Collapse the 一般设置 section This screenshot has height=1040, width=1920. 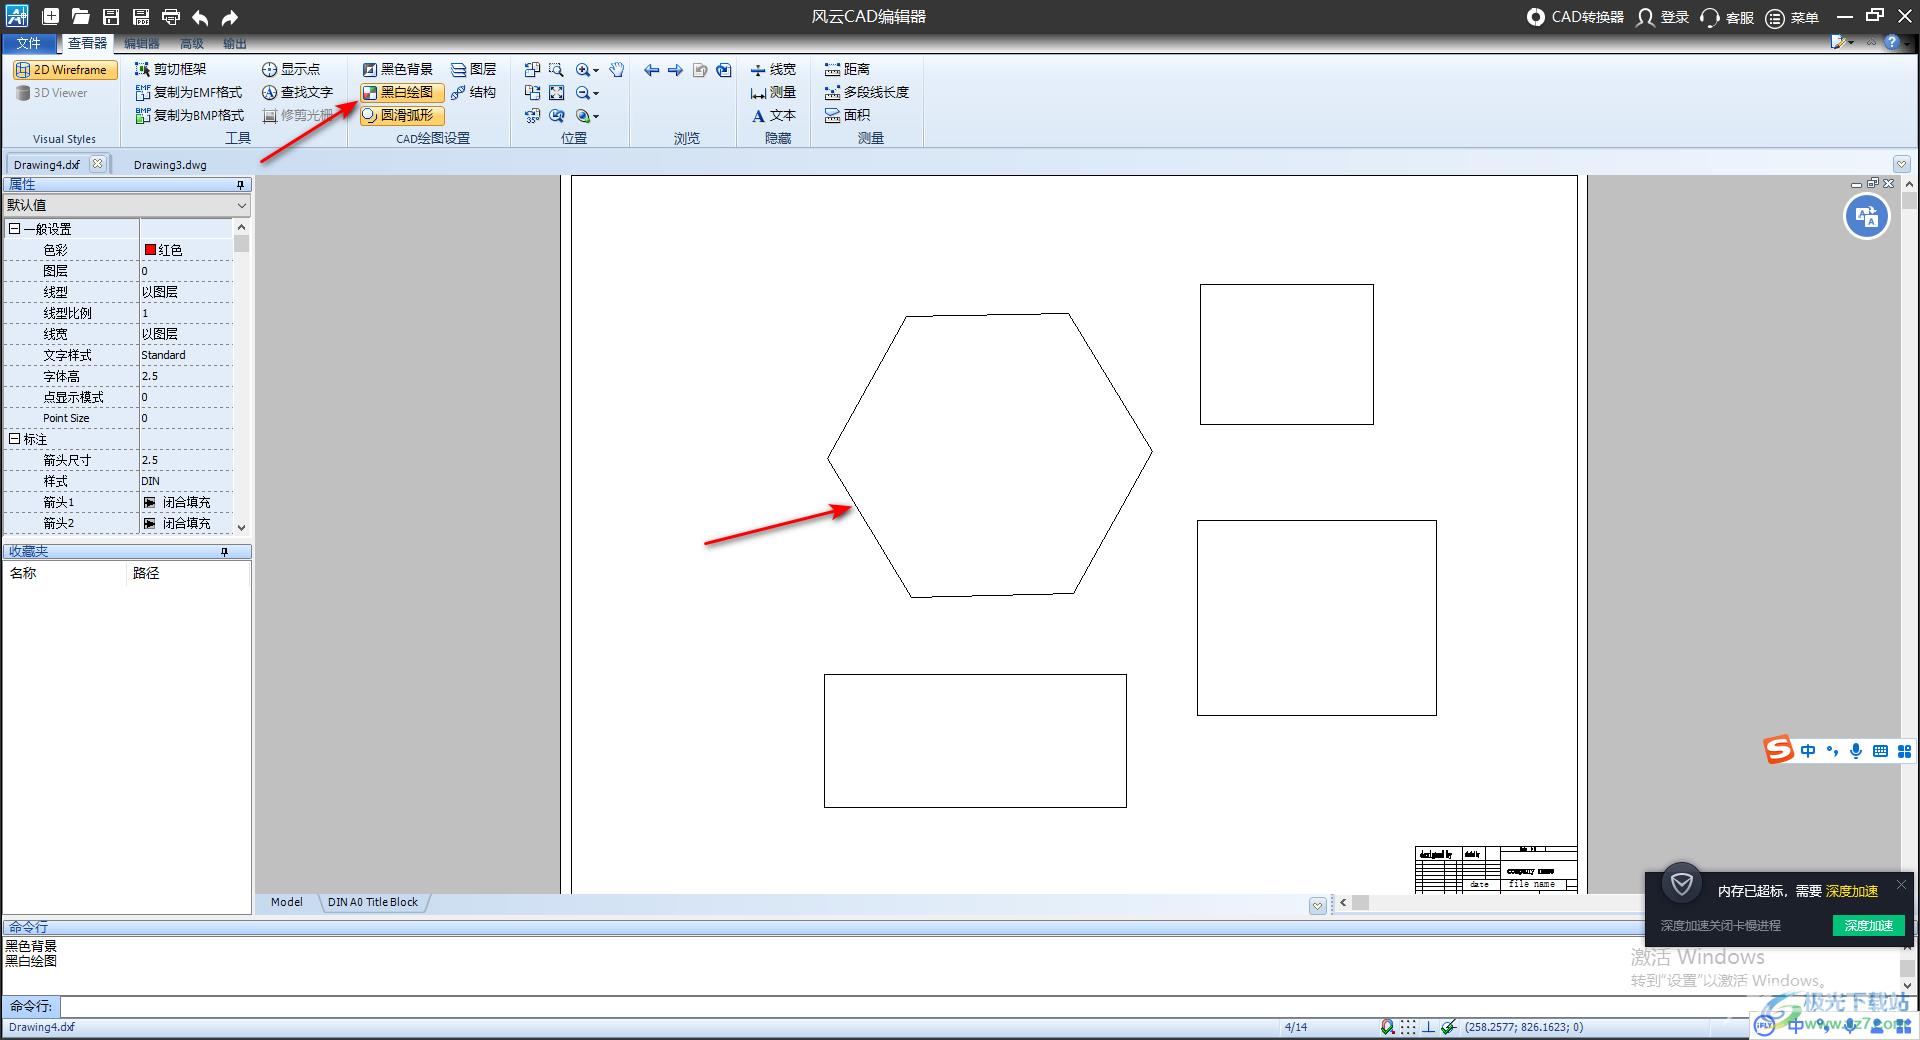(14, 229)
